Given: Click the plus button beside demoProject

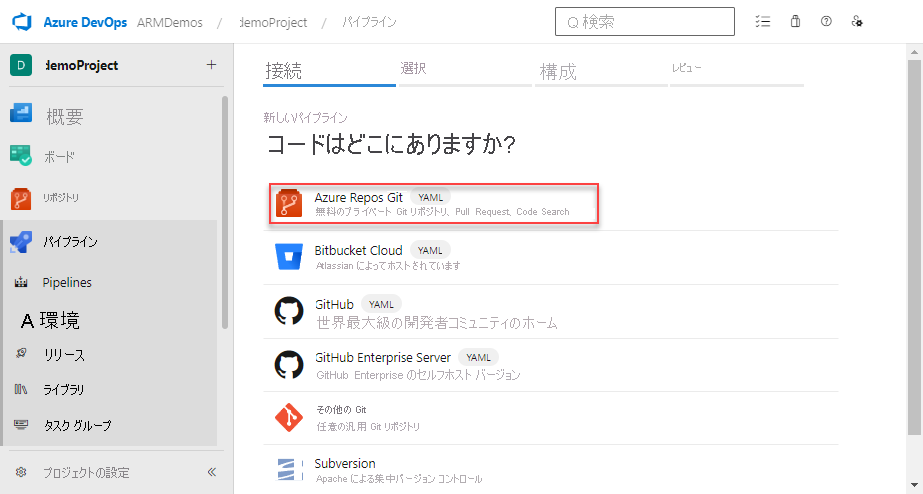Looking at the screenshot, I should tap(211, 65).
